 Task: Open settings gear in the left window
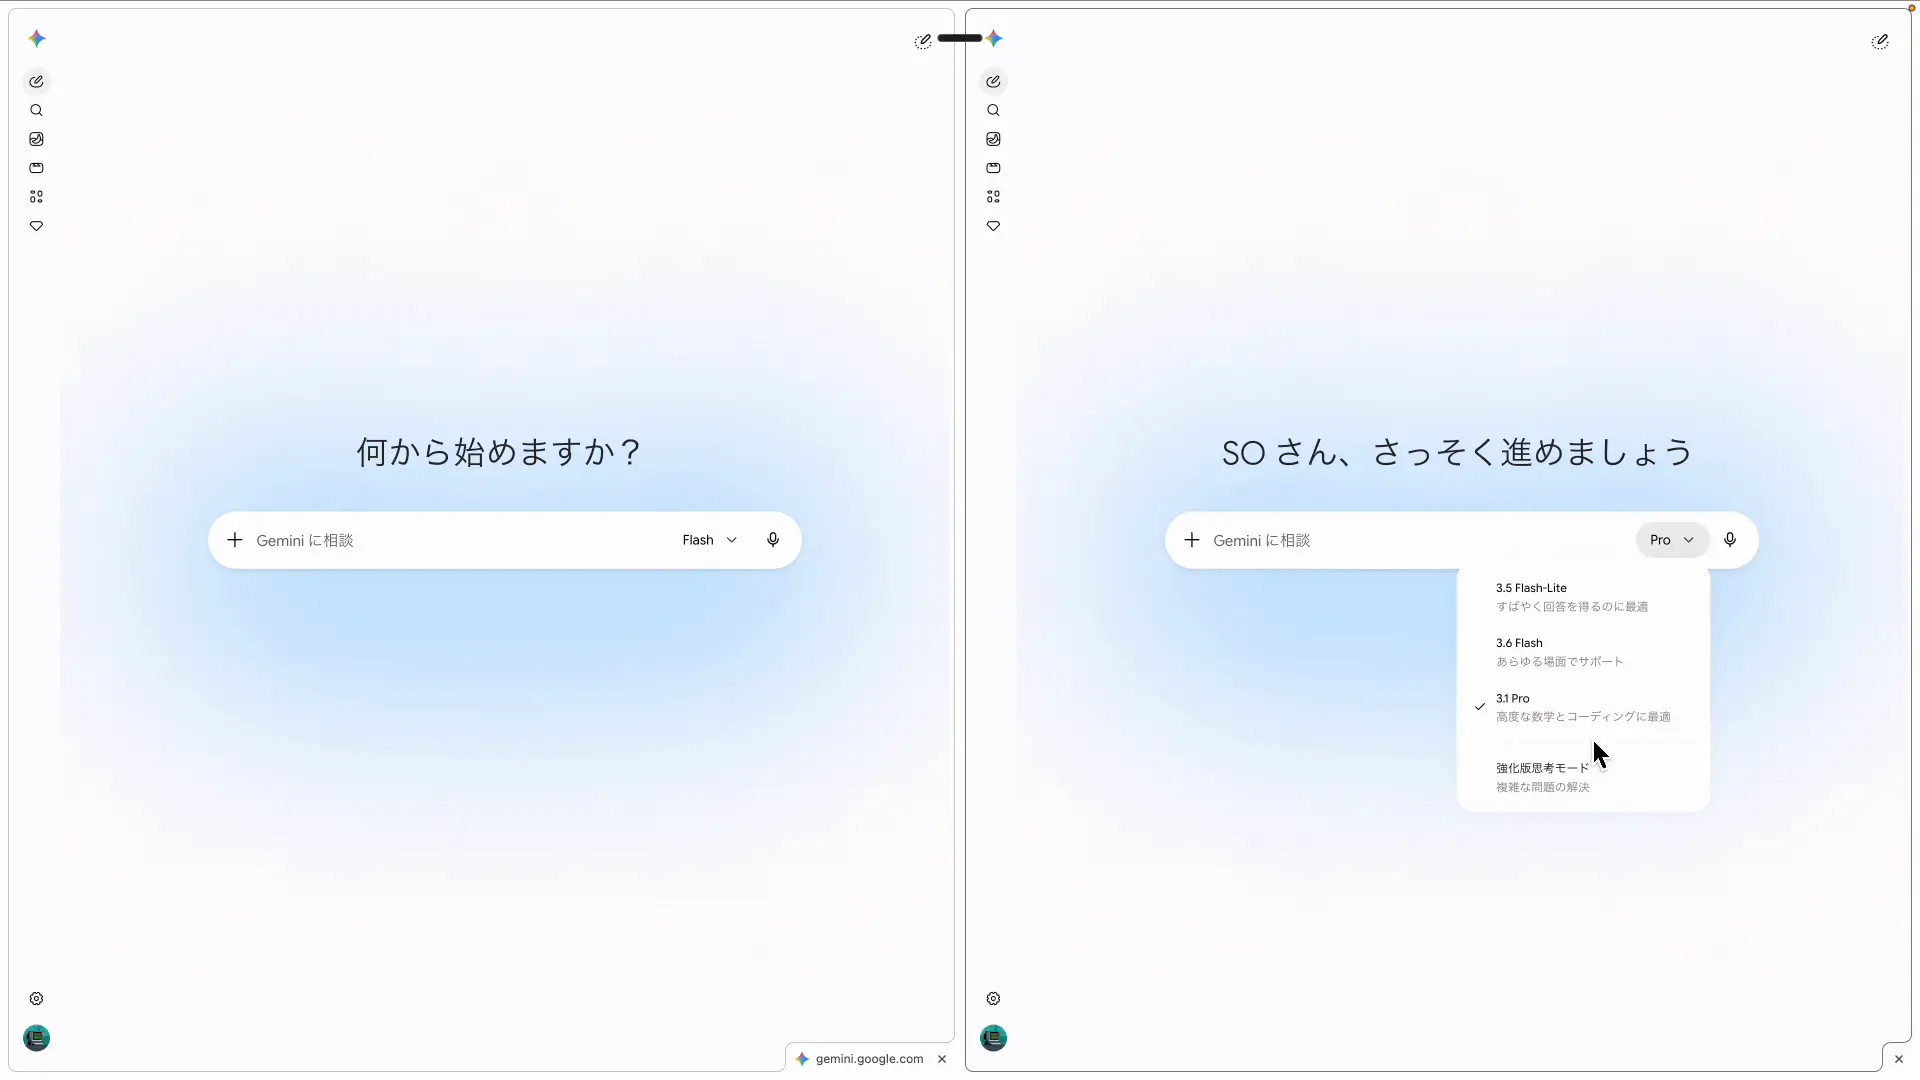[37, 999]
